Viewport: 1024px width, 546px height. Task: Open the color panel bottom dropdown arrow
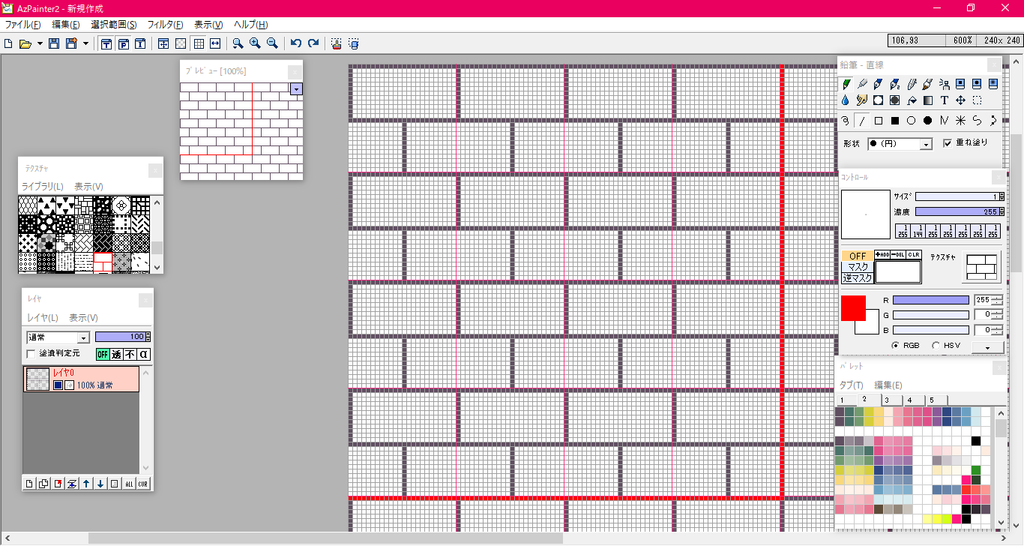(x=987, y=347)
